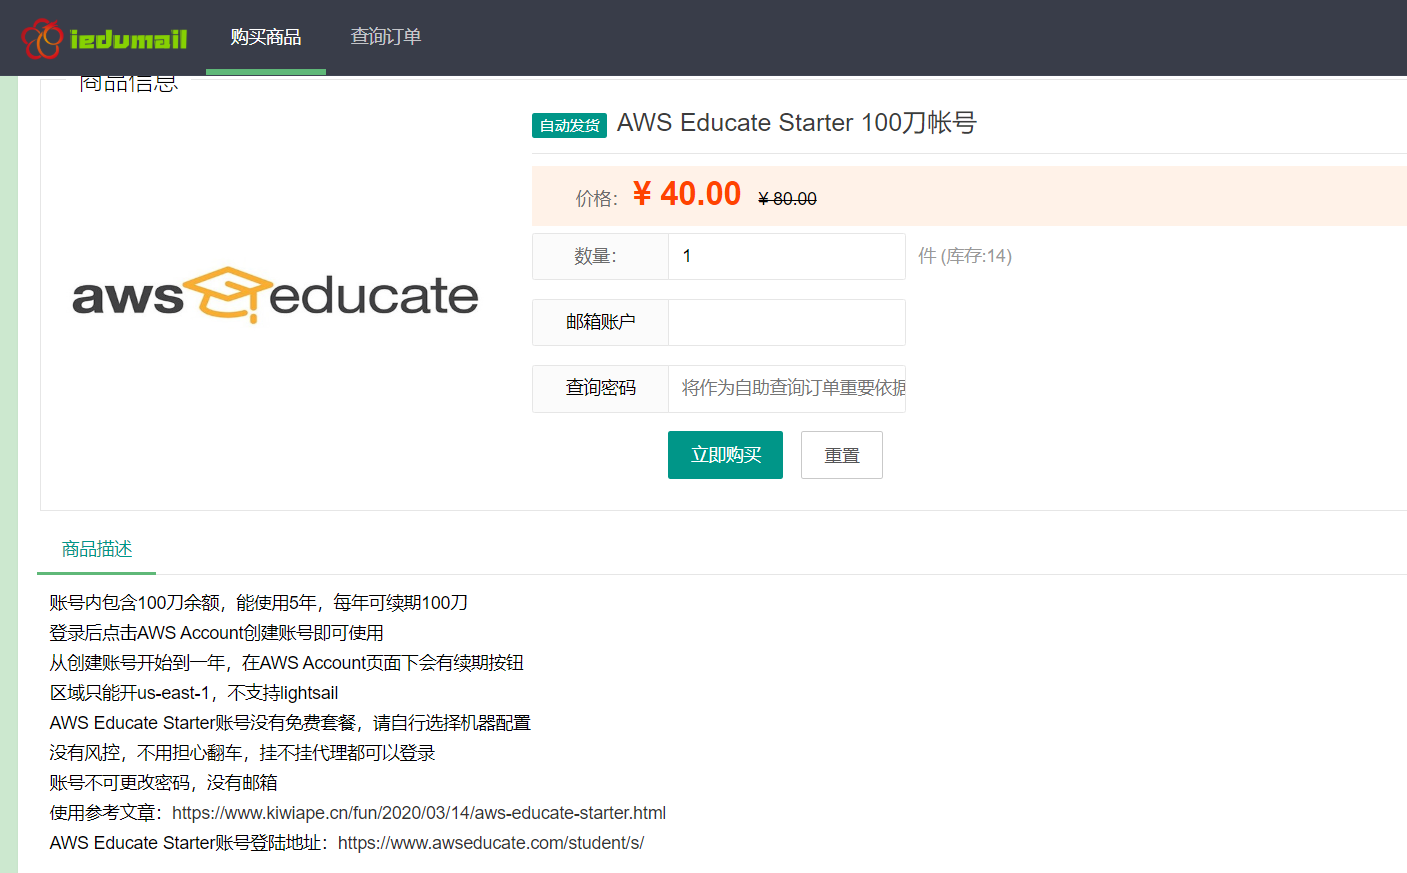Screen dimensions: 1407x873
Task: Click the 自动发货 badge
Action: coord(569,125)
